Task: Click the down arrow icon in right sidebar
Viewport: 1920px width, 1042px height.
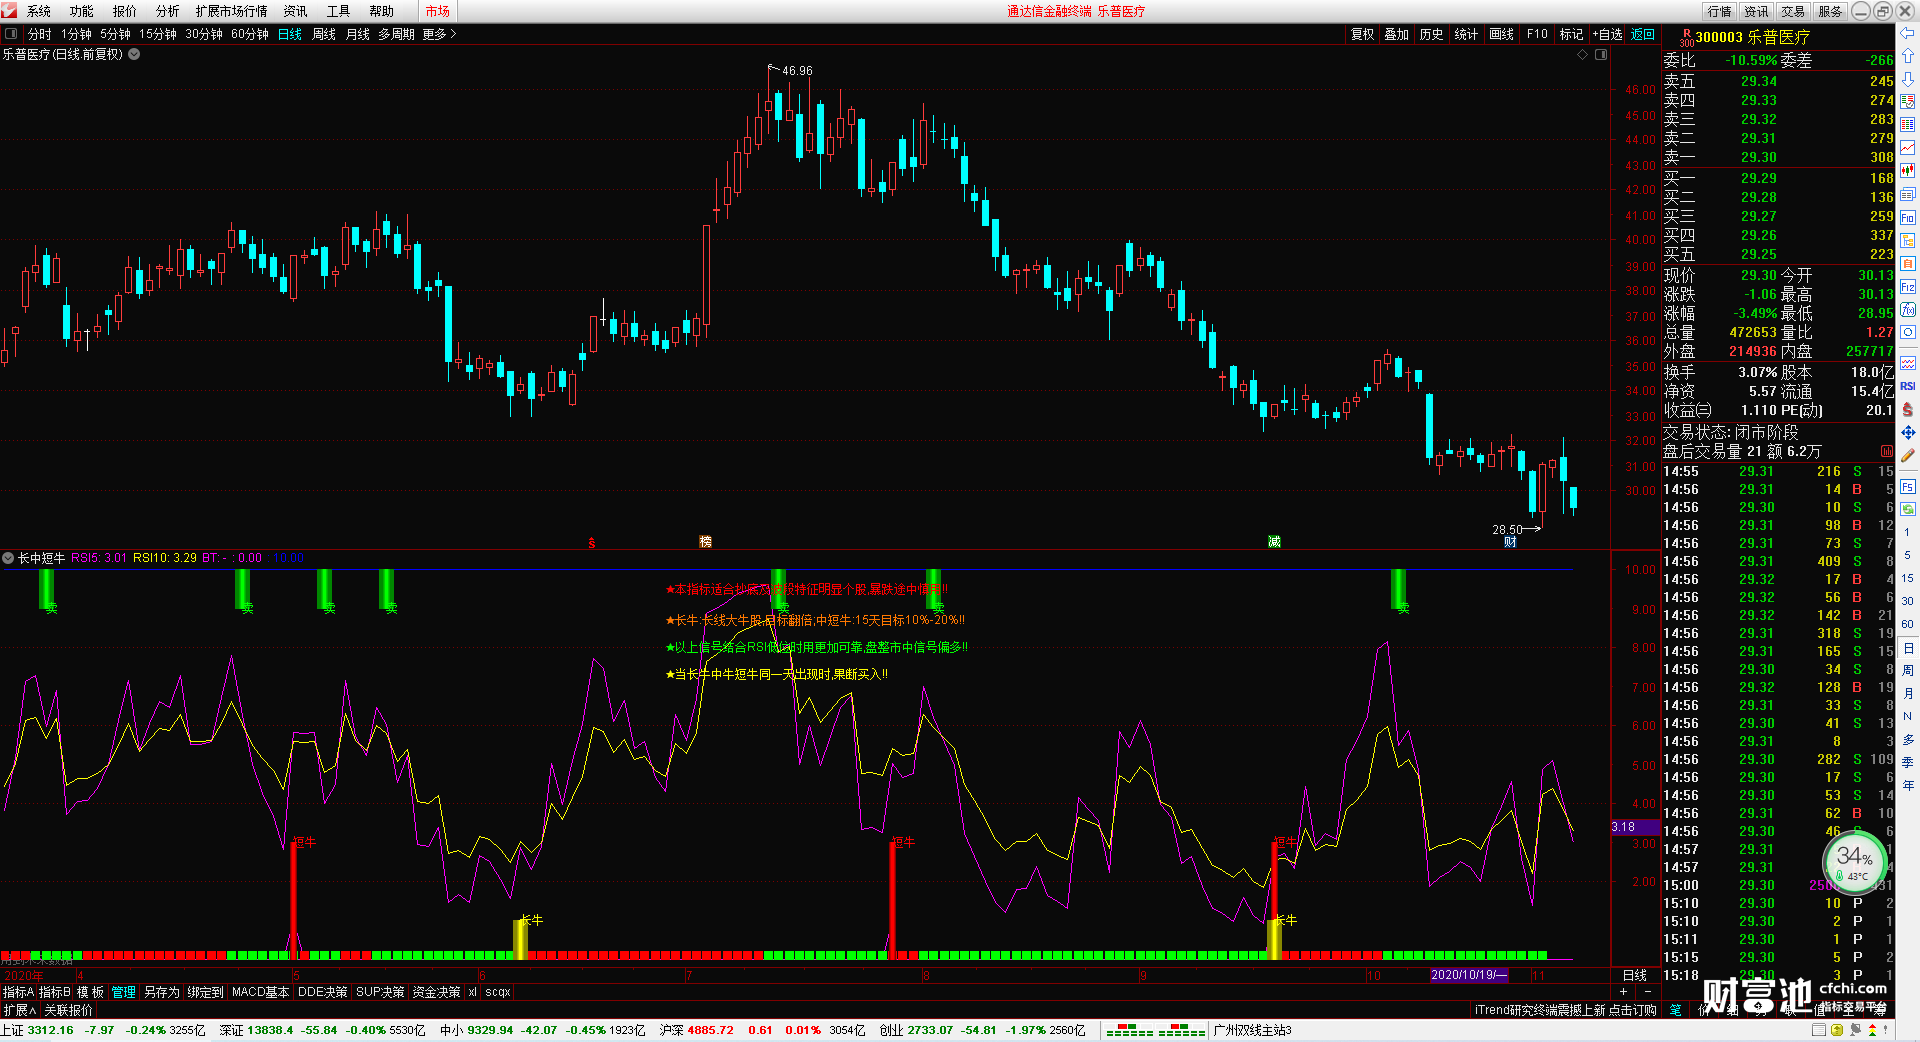Action: [1908, 79]
